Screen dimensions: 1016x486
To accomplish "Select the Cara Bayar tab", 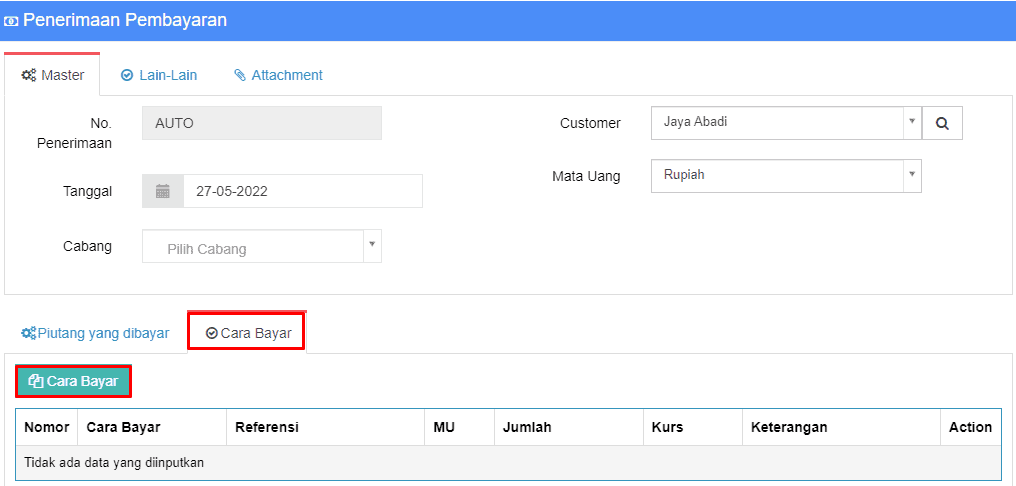I will click(x=247, y=332).
